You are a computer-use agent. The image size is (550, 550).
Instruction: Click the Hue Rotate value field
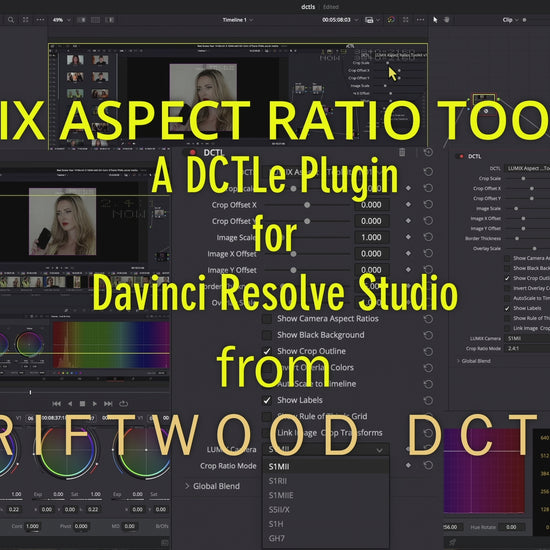click(x=511, y=527)
